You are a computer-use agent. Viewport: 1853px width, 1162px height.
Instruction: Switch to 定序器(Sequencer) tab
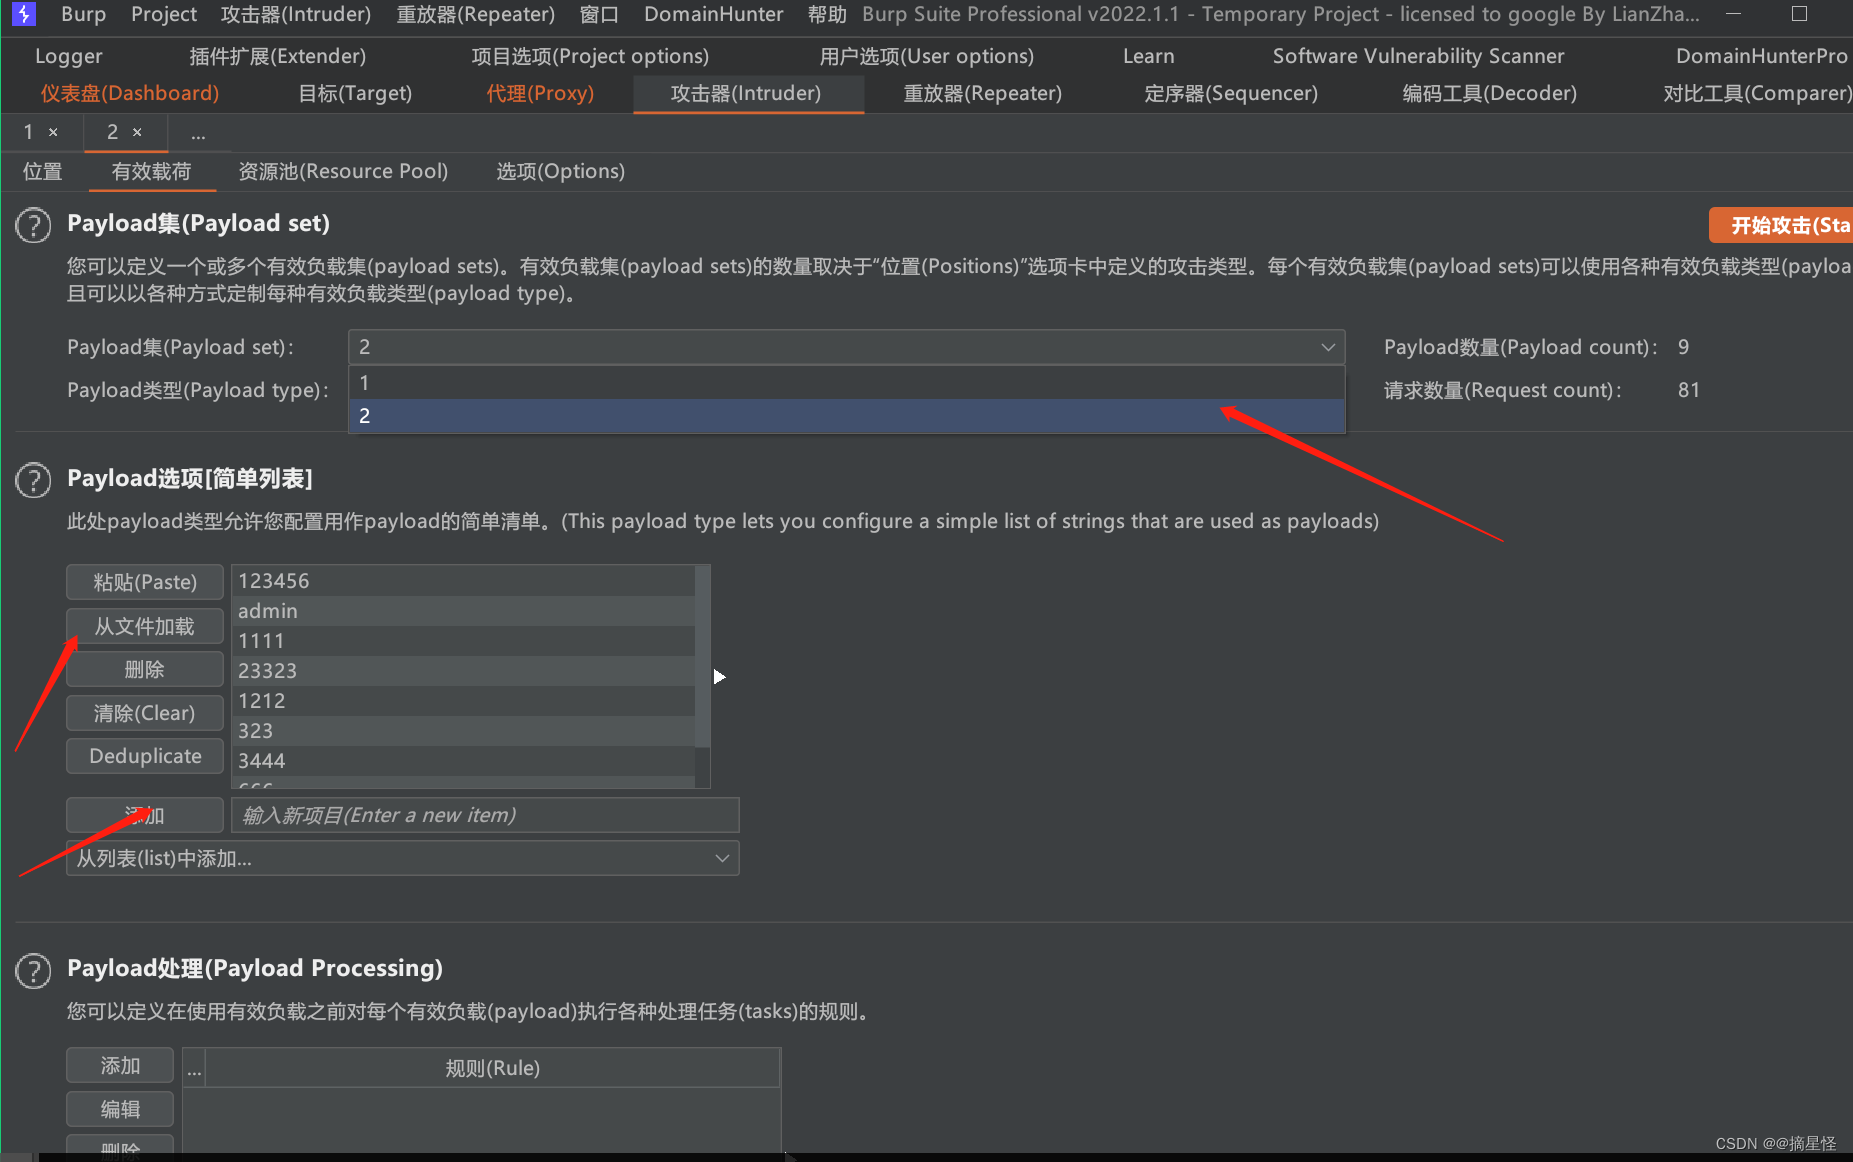tap(1231, 93)
